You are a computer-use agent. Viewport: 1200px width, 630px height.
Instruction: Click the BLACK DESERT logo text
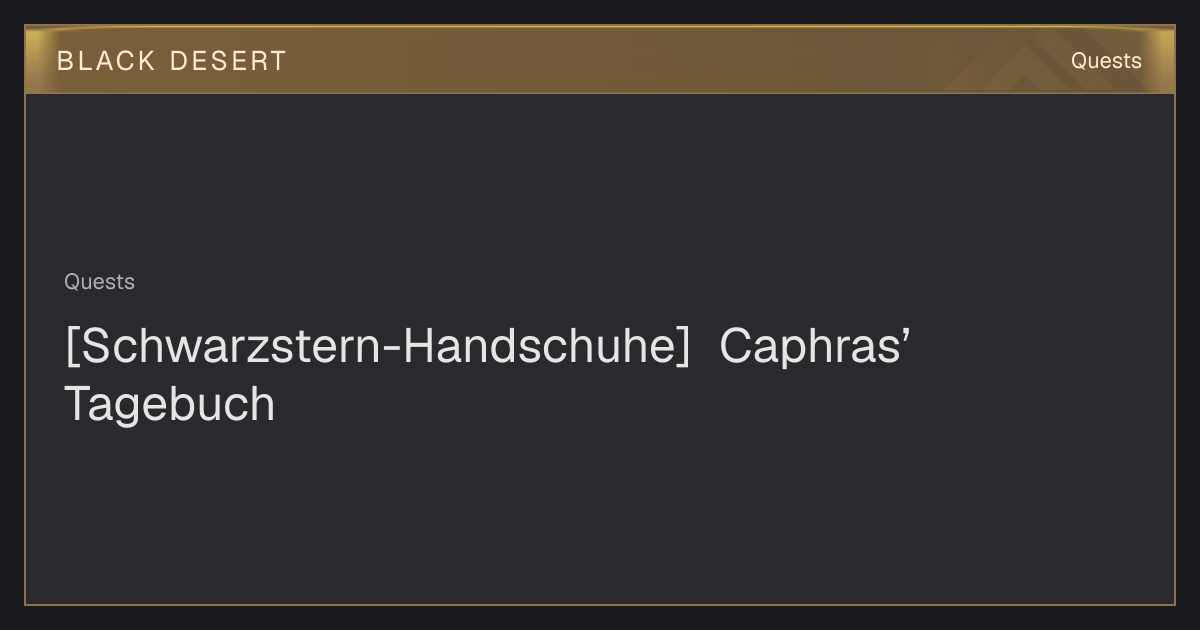pyautogui.click(x=172, y=61)
